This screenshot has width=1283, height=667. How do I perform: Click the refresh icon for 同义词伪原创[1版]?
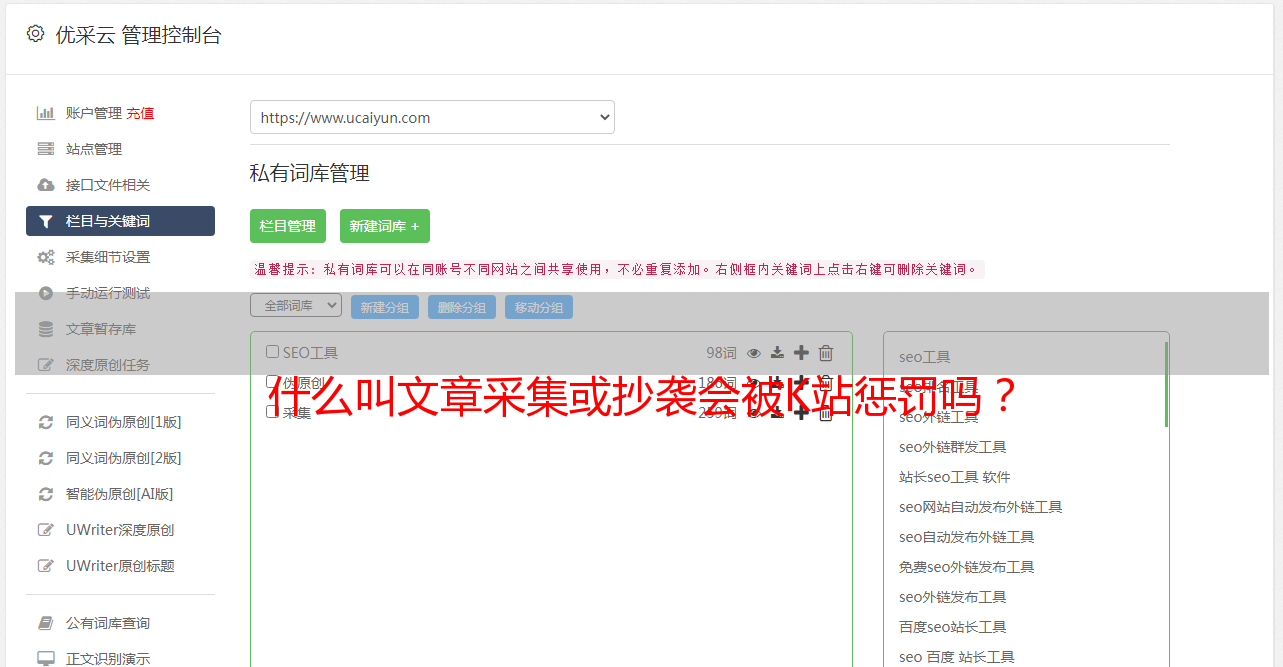[45, 422]
